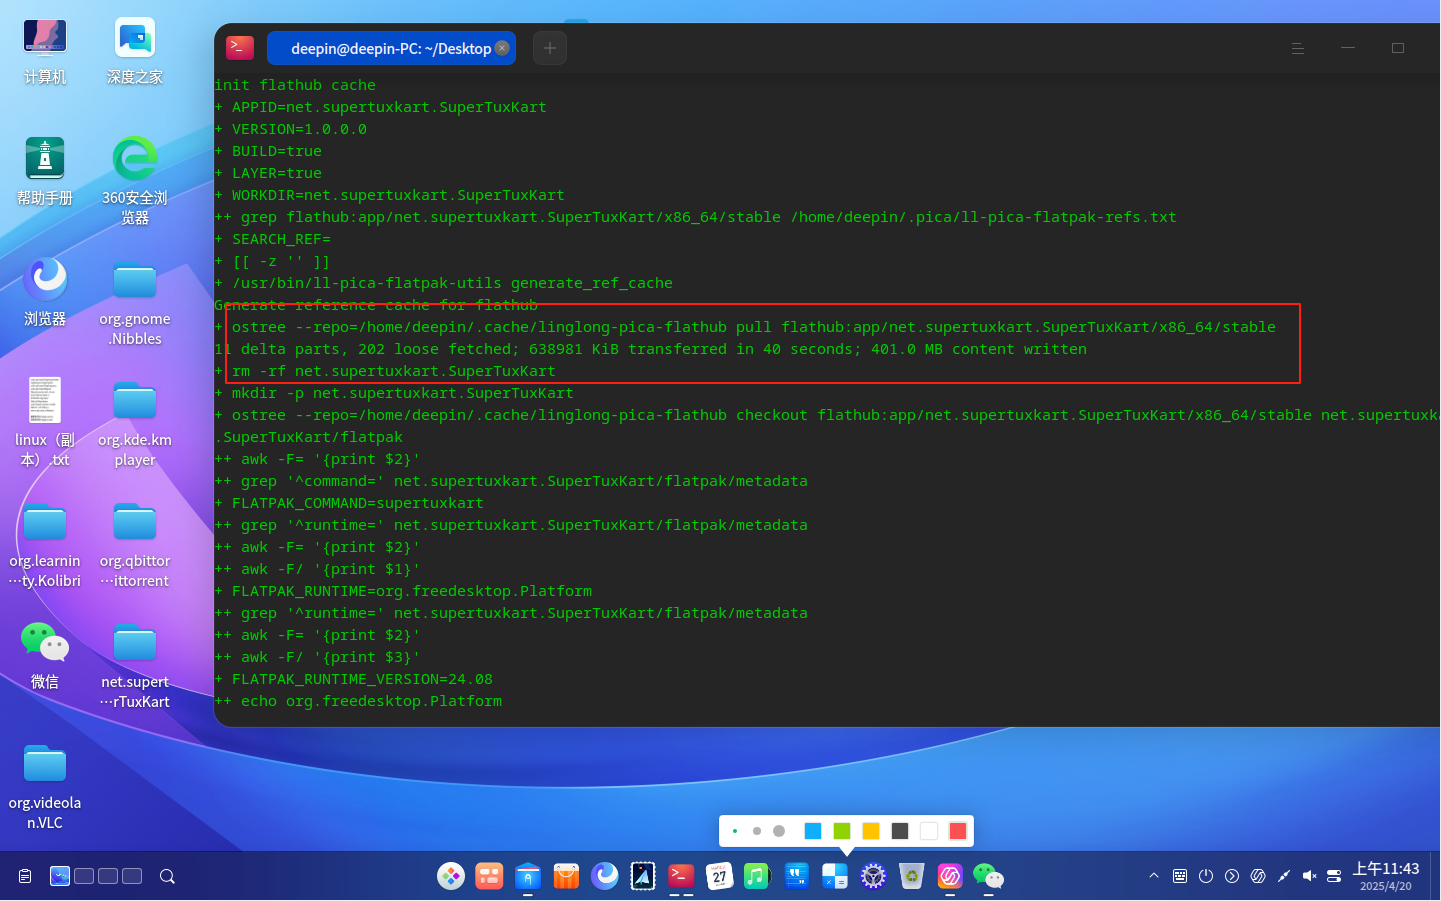The width and height of the screenshot is (1441, 901).
Task: Open the control center gear dock icon
Action: coord(873,876)
